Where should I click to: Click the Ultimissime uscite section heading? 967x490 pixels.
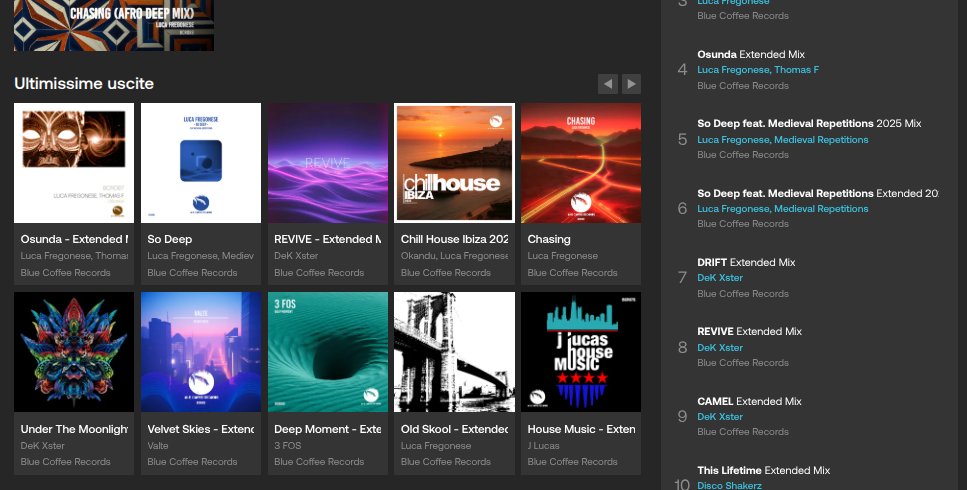tap(84, 83)
